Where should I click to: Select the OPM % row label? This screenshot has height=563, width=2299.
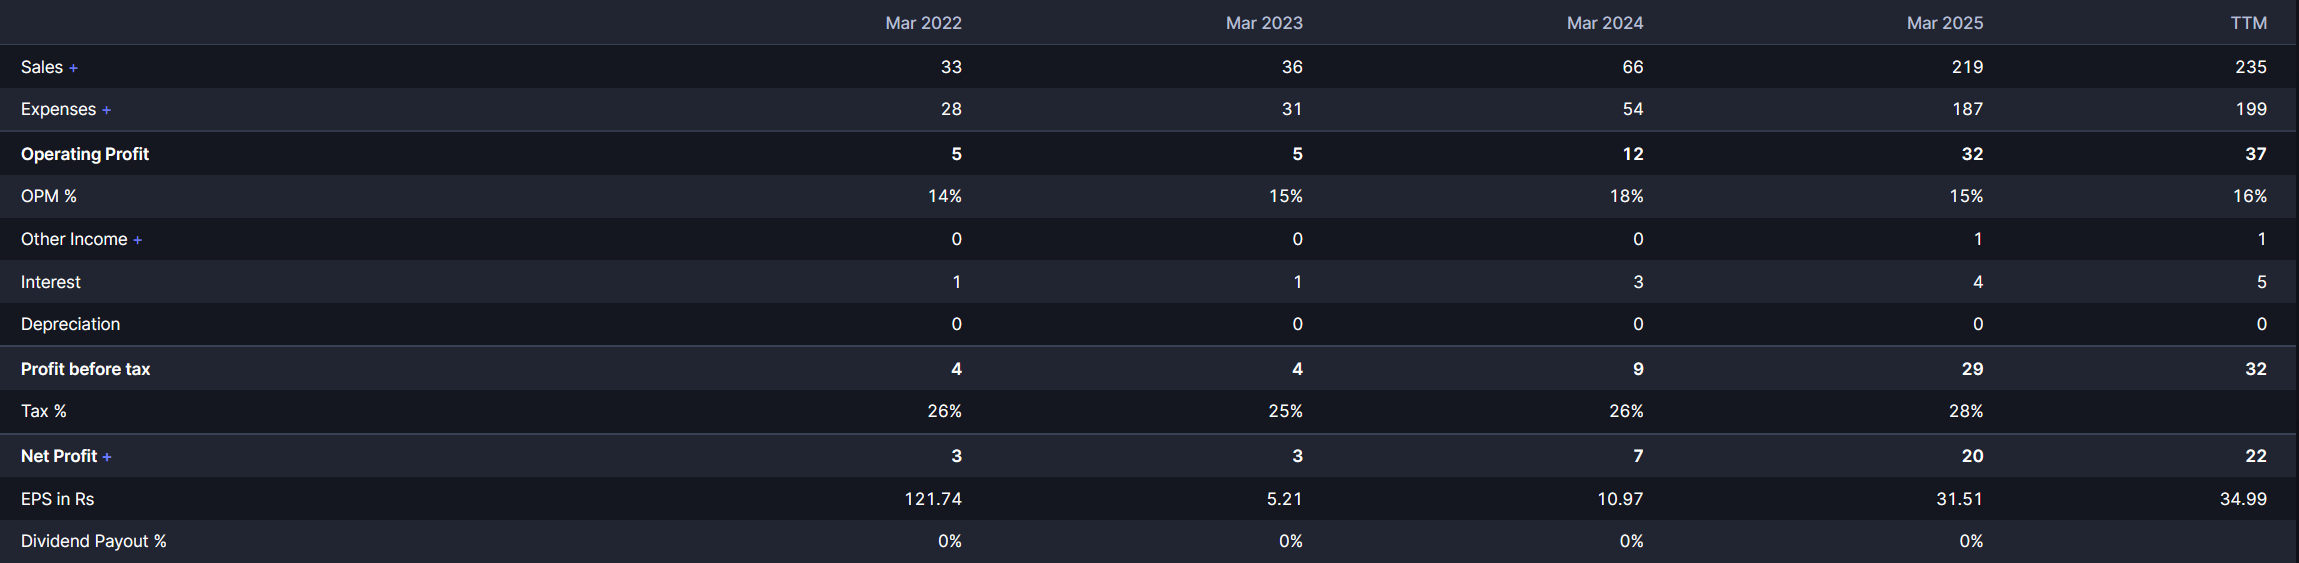click(x=49, y=196)
